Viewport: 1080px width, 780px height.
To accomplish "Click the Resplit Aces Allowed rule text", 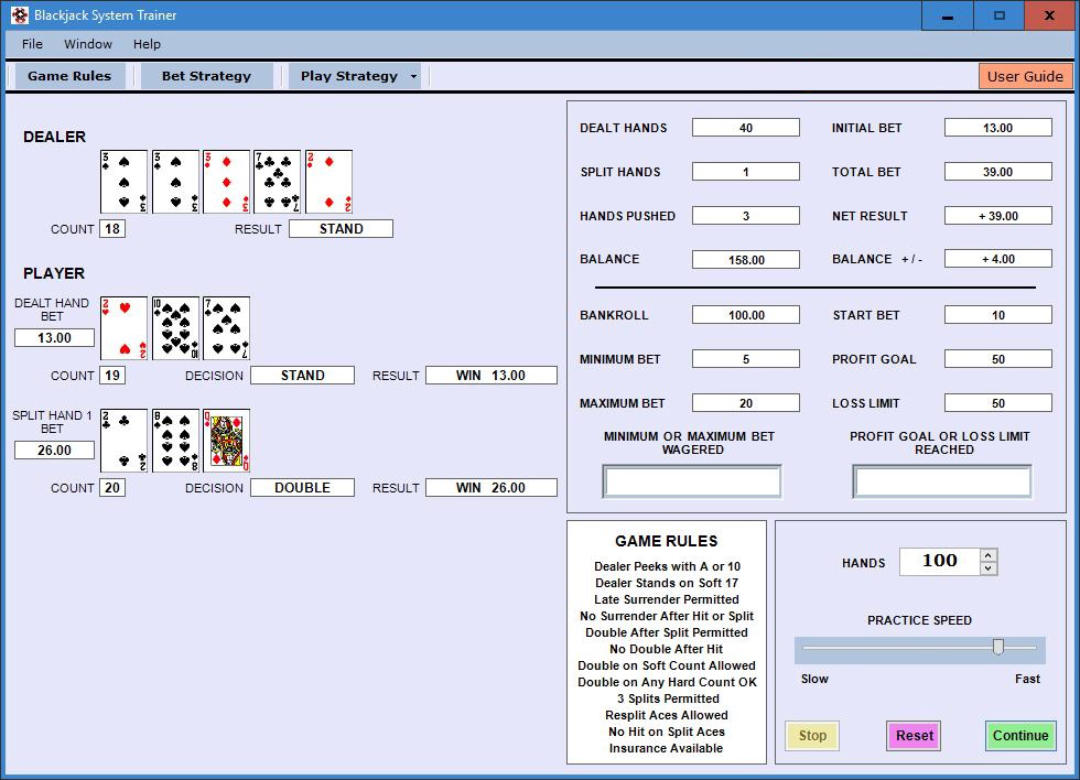I will tap(666, 715).
